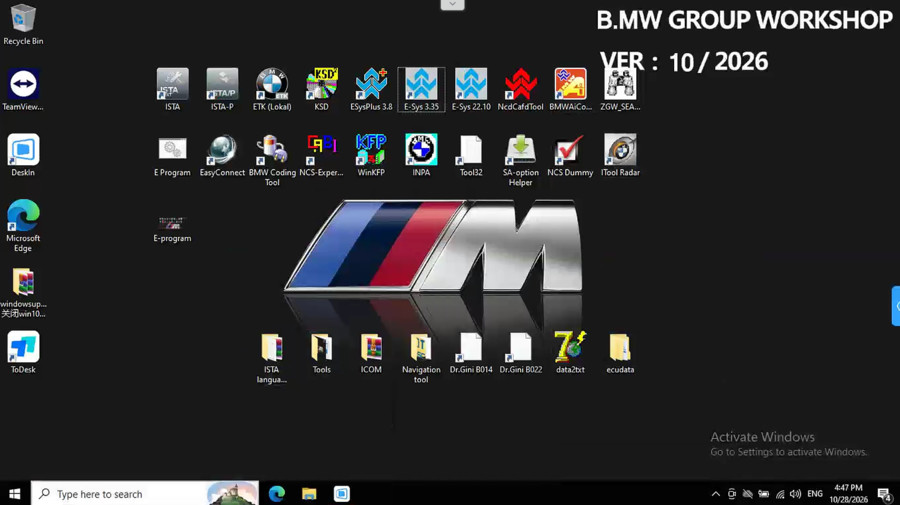Select the KSD desktop icon
Image resolution: width=900 pixels, height=505 pixels.
pos(321,90)
